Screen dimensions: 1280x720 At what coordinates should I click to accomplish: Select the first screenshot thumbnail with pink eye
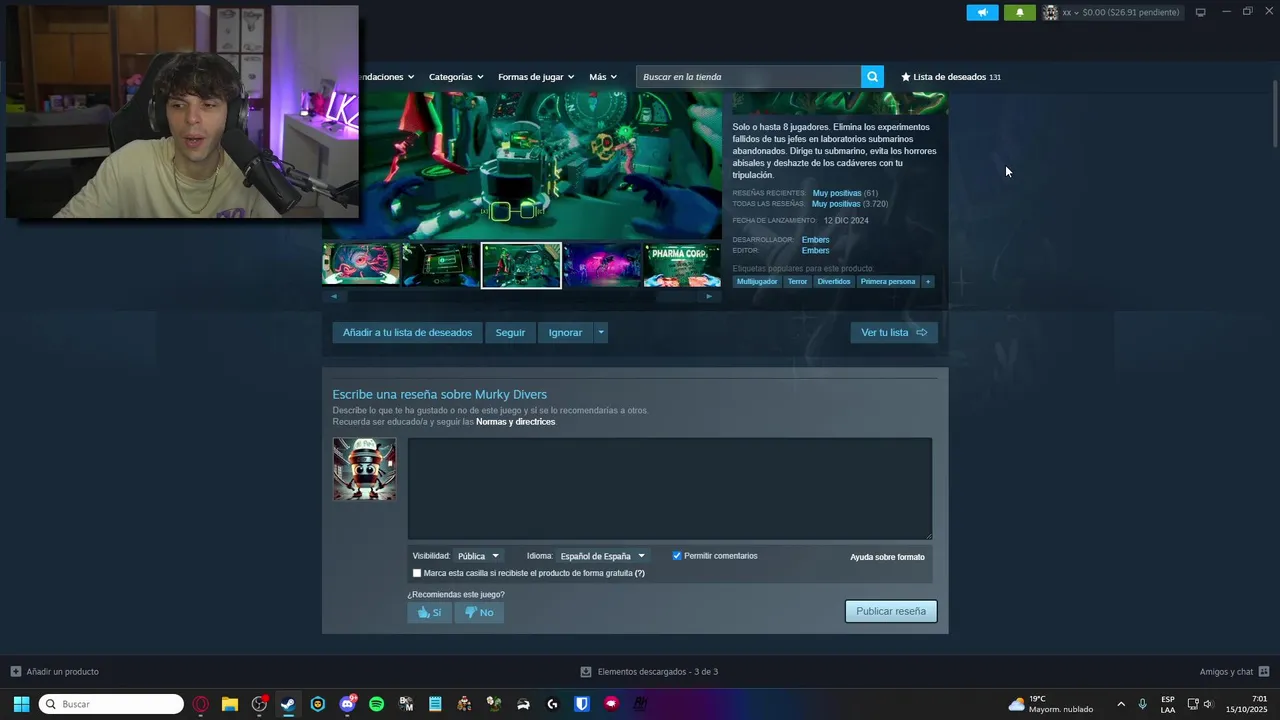pyautogui.click(x=361, y=265)
